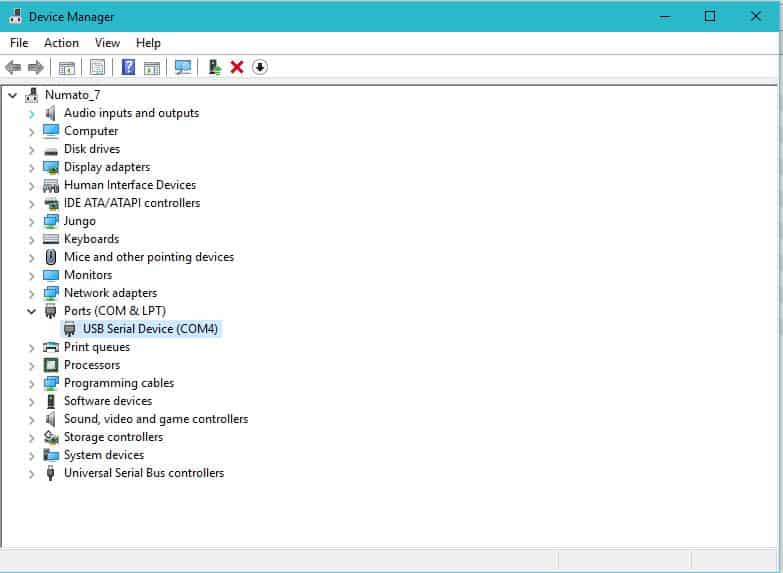
Task: Click the Keyboards icon
Action: 51,239
